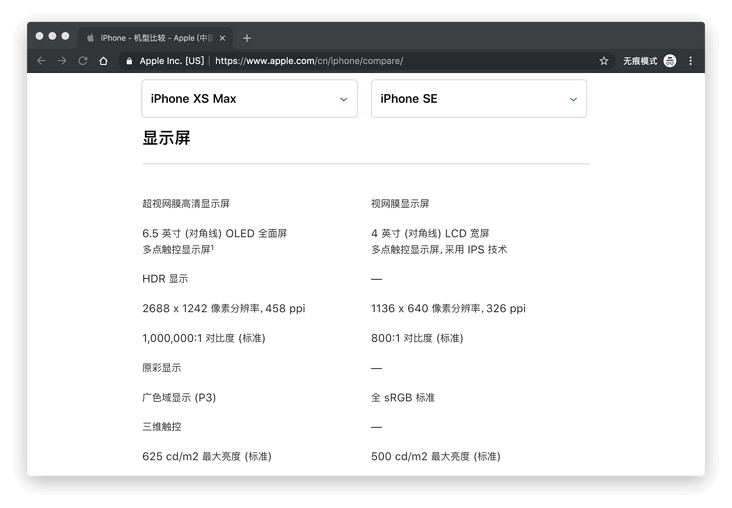
Task: Click 500 cd/m2 最大亮度 (标准)
Action: pyautogui.click(x=436, y=457)
